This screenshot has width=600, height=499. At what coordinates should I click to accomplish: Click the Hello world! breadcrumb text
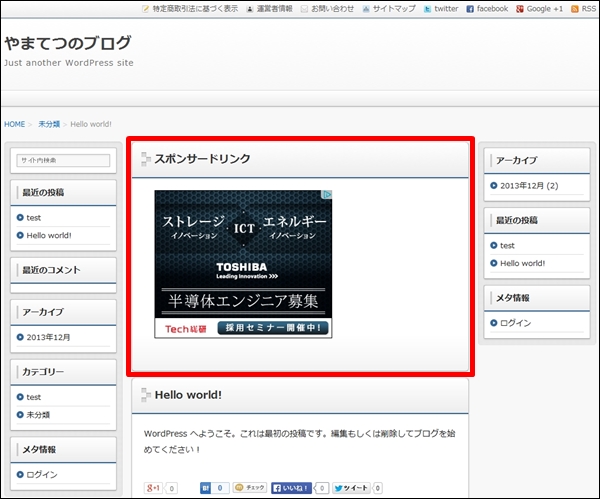tap(91, 124)
